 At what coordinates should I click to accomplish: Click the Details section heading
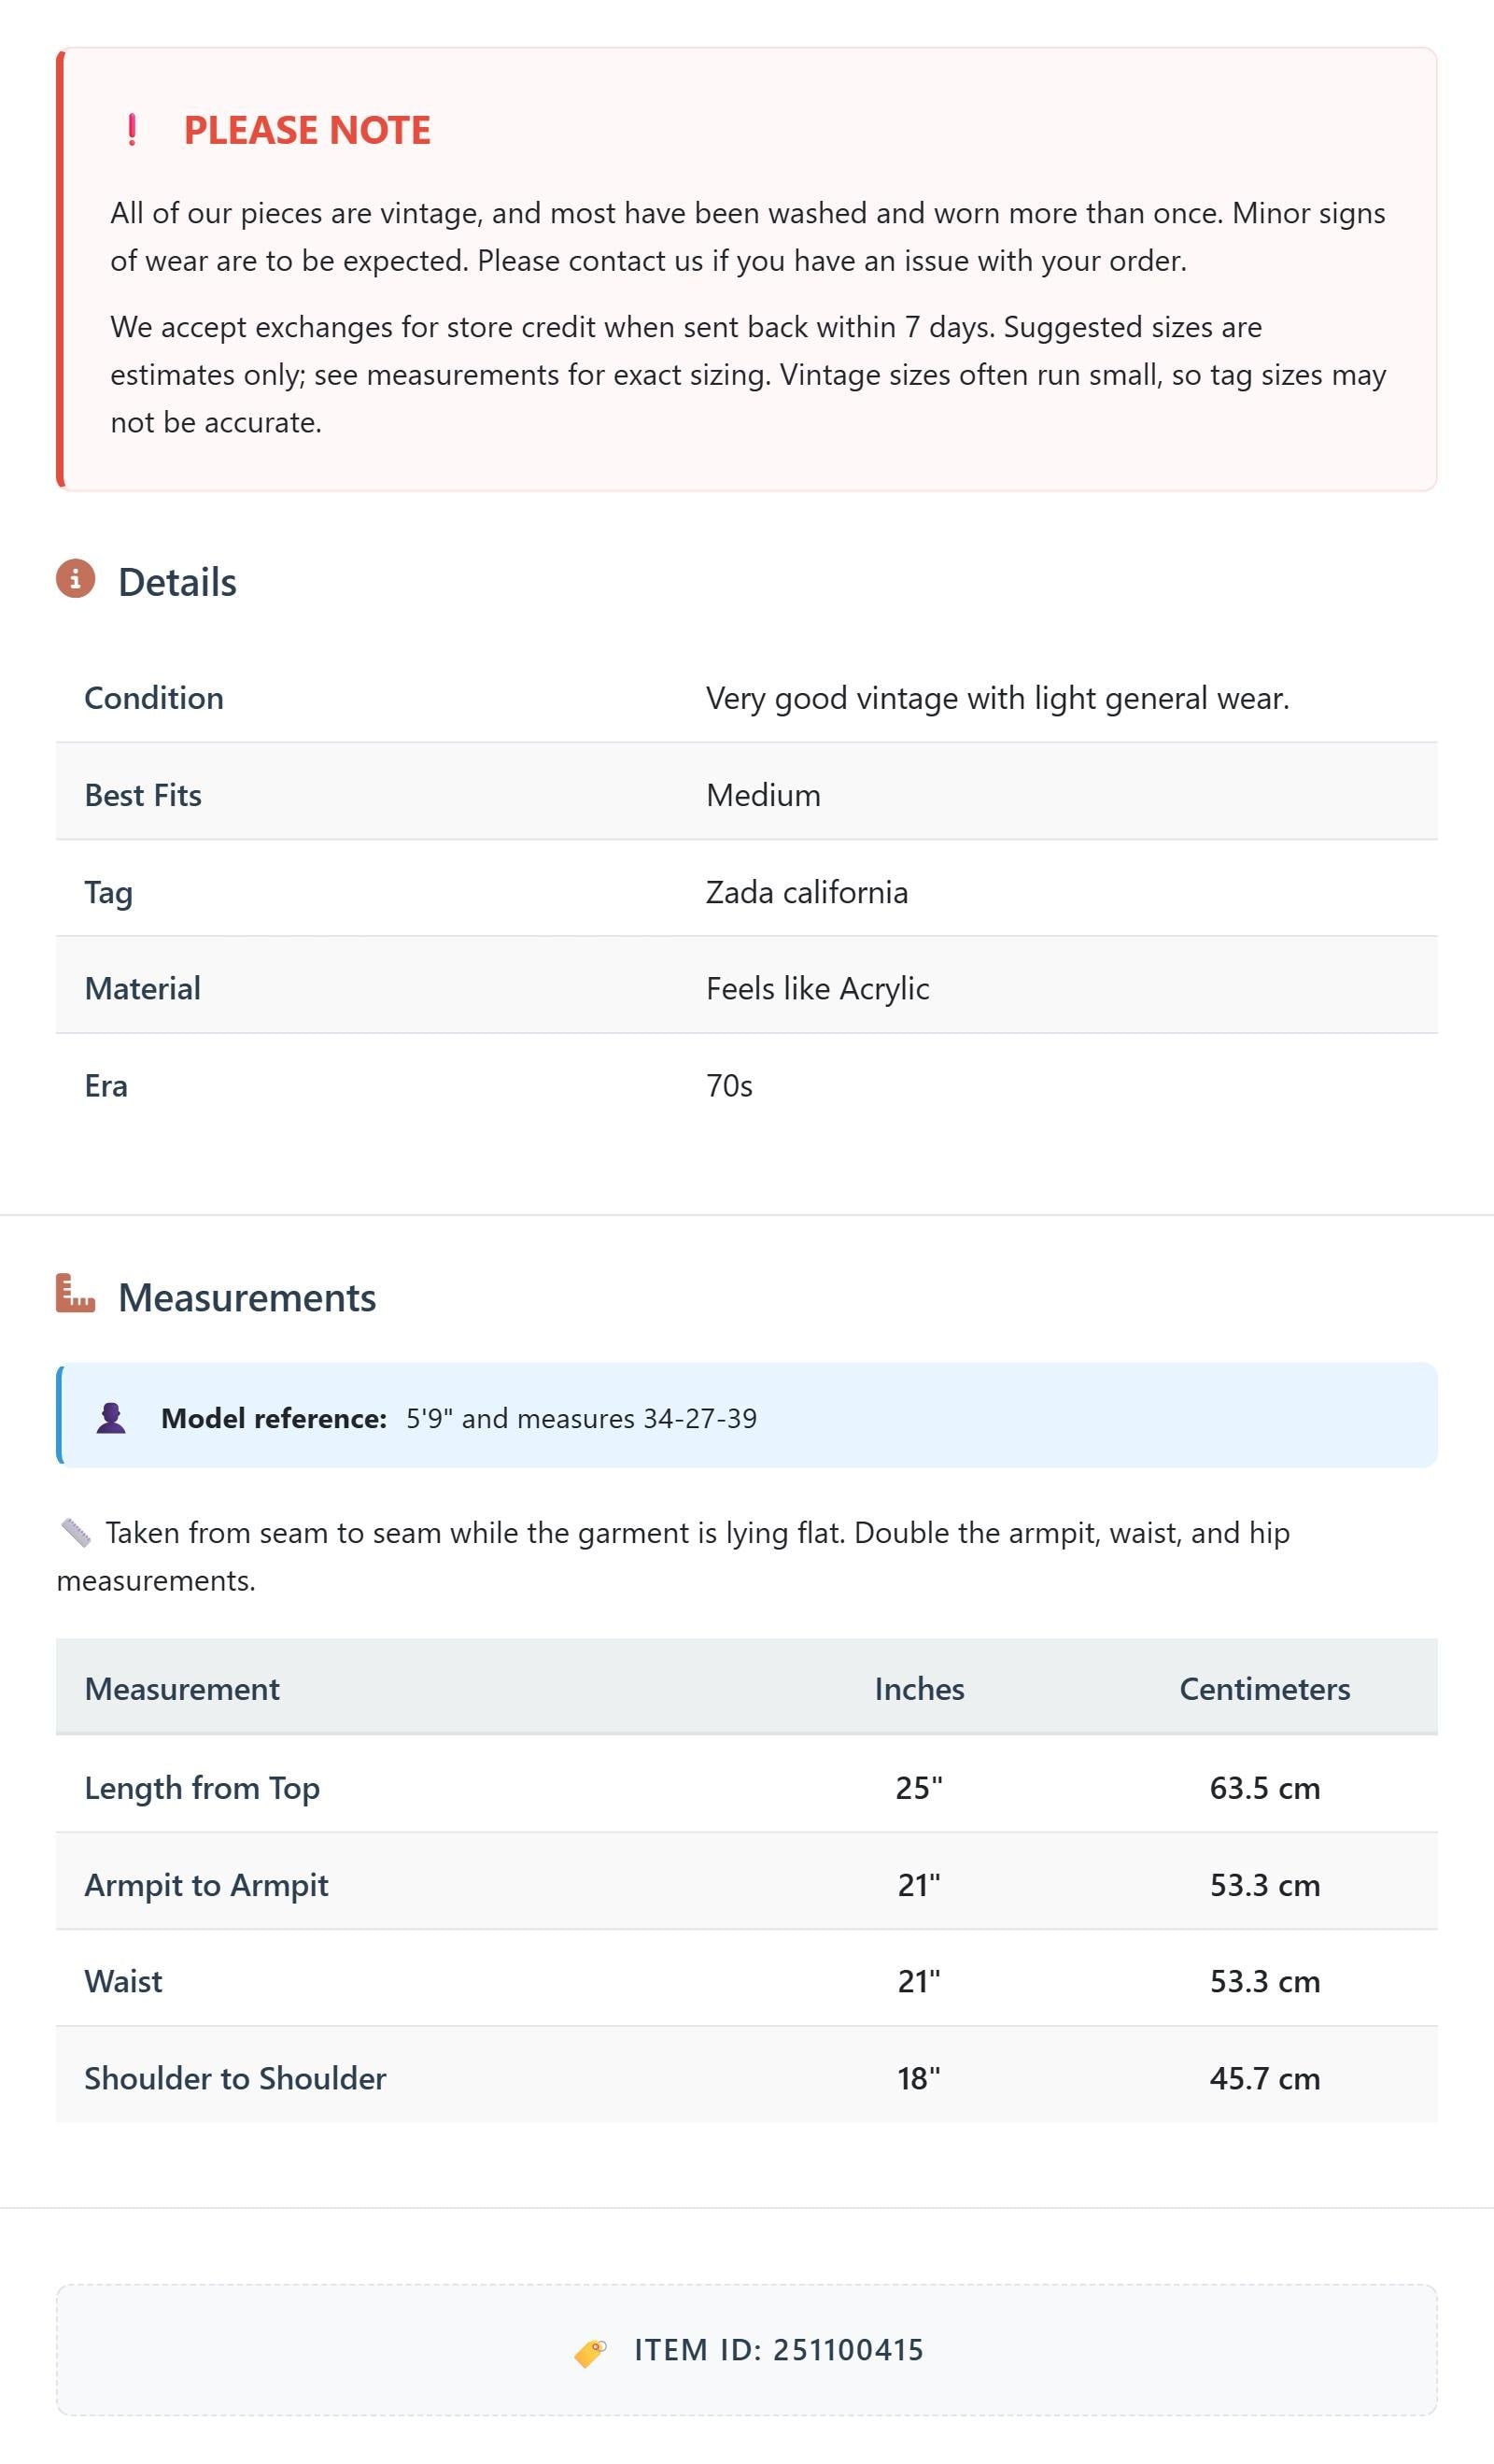click(177, 582)
